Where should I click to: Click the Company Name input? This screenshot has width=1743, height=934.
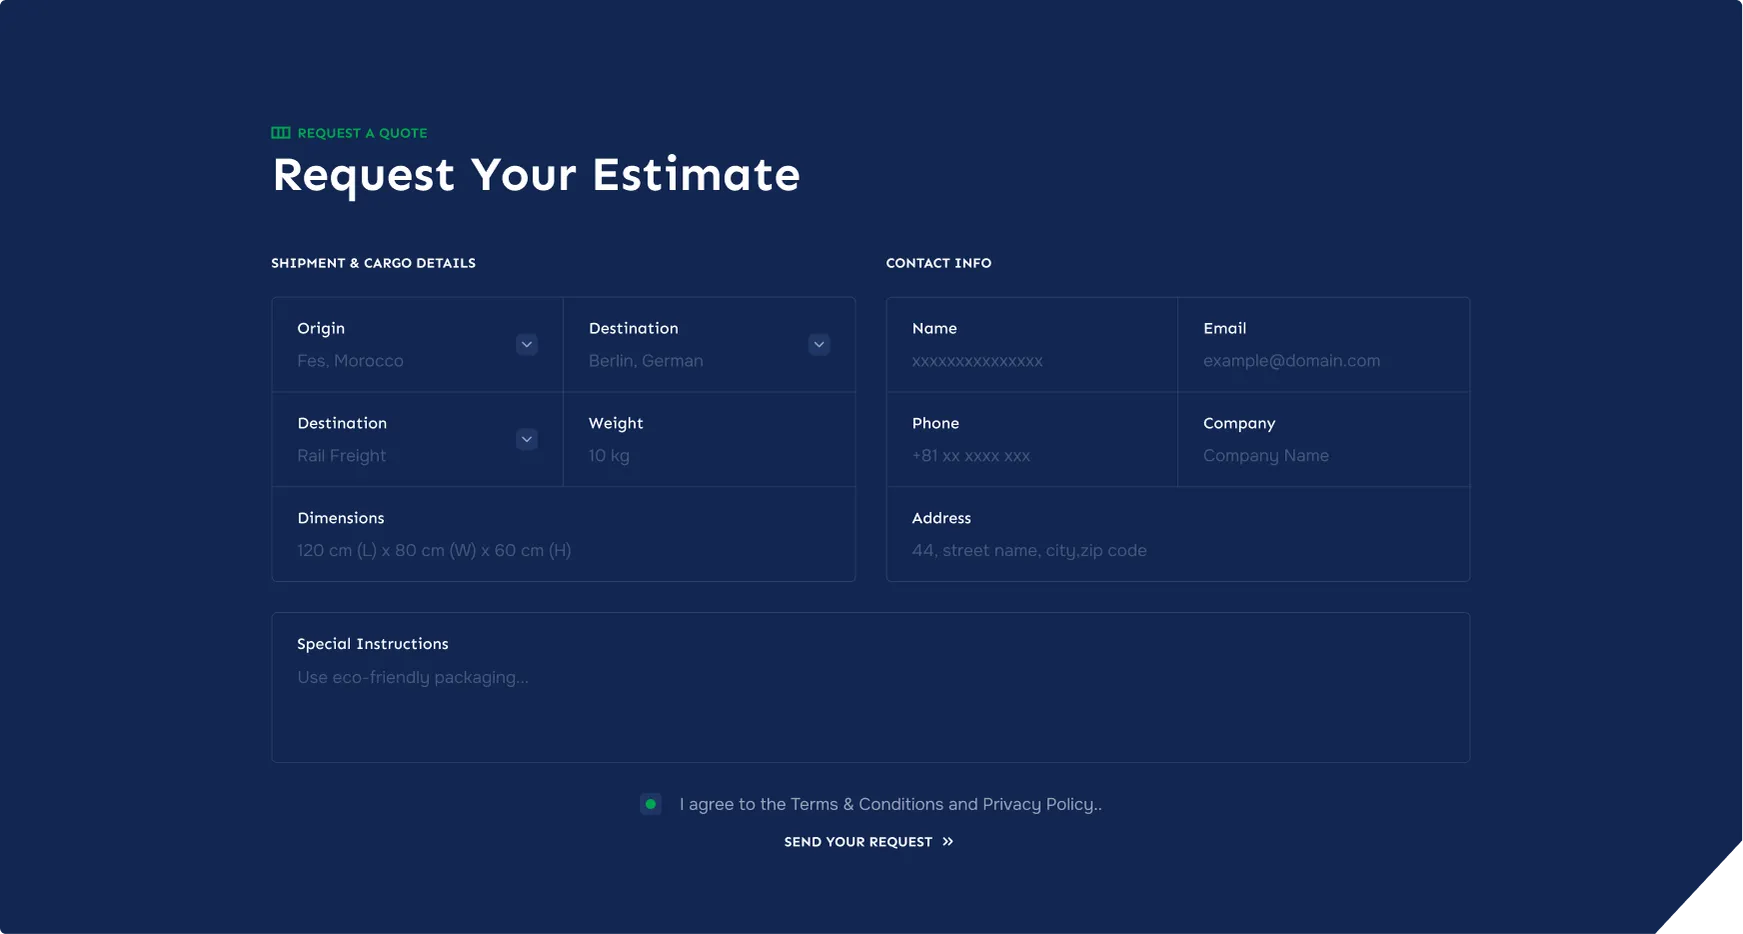click(x=1322, y=456)
